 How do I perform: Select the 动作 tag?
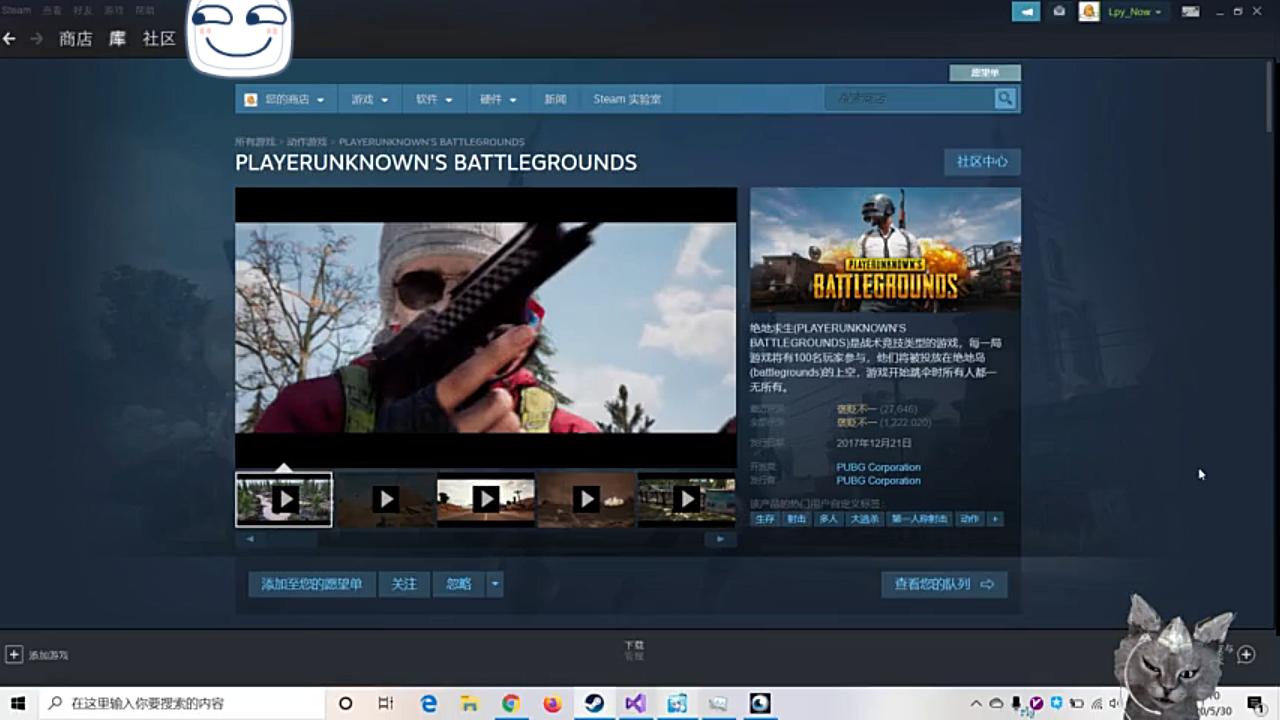(970, 519)
